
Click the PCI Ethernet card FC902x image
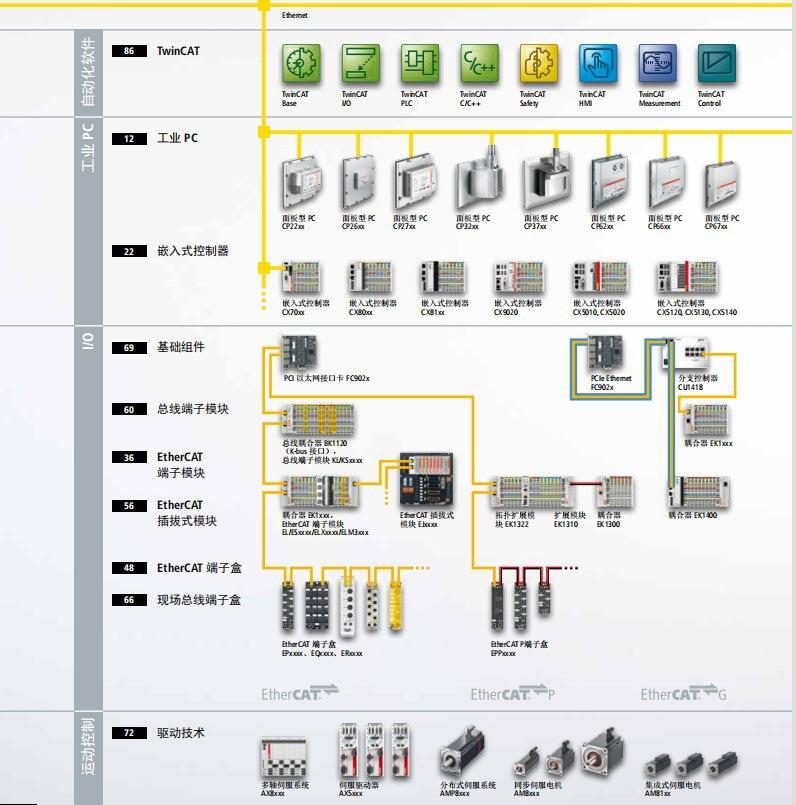pyautogui.click(x=299, y=352)
